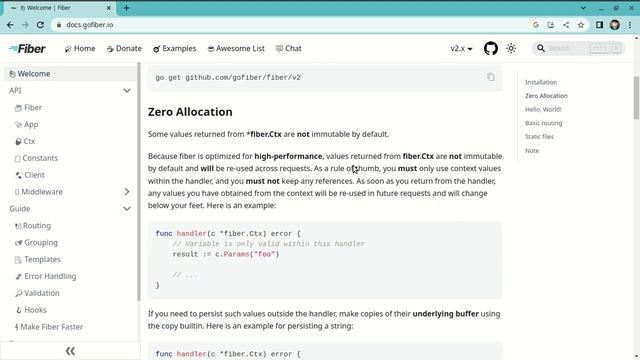This screenshot has width=640, height=360.
Task: Select Welcome in the sidebar
Action: (x=70, y=74)
